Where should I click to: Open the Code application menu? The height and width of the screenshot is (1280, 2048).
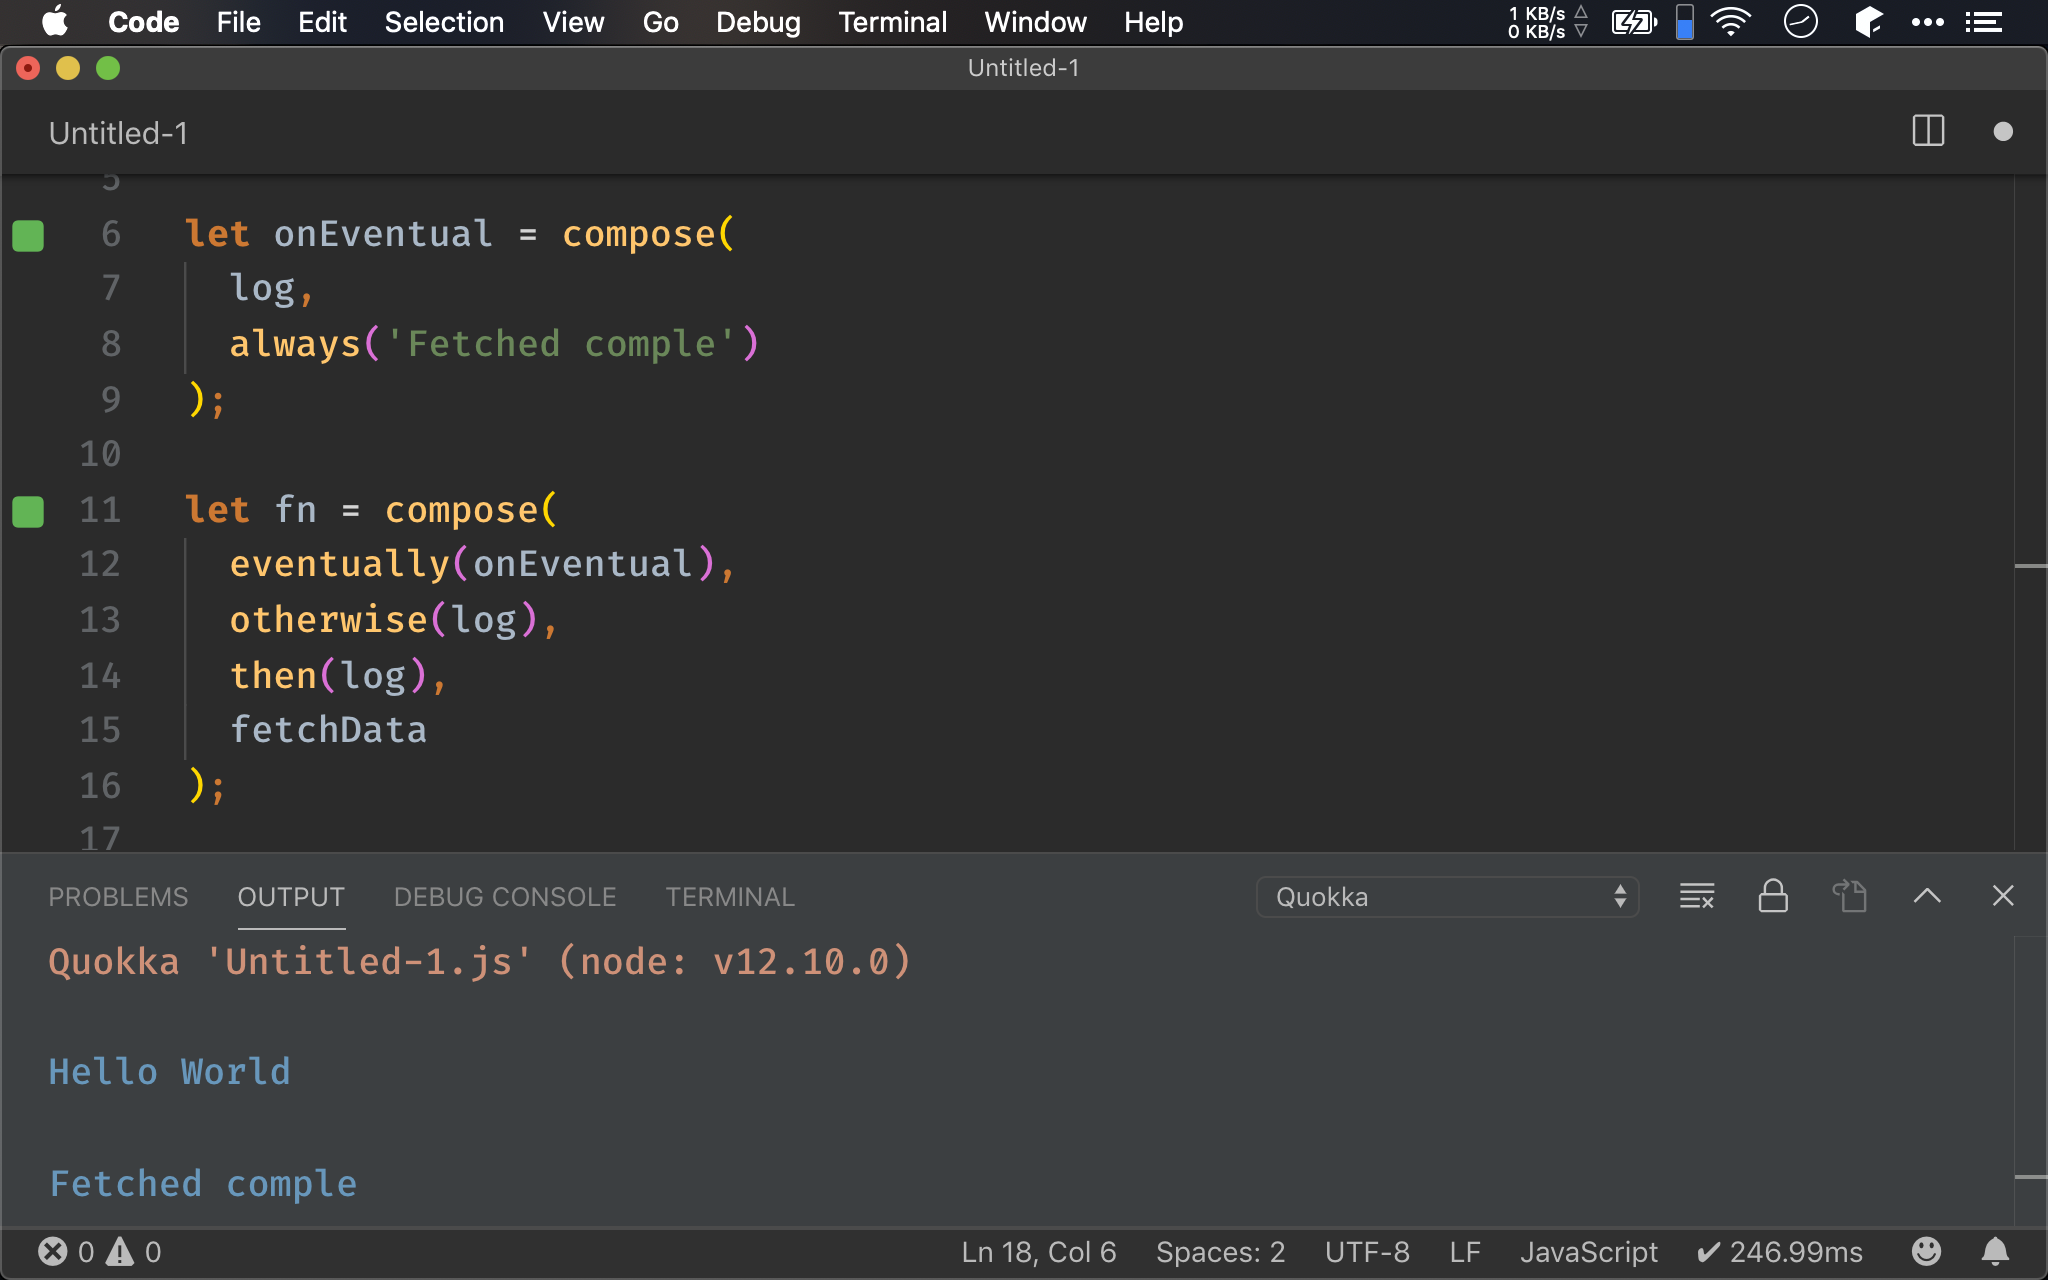143,22
